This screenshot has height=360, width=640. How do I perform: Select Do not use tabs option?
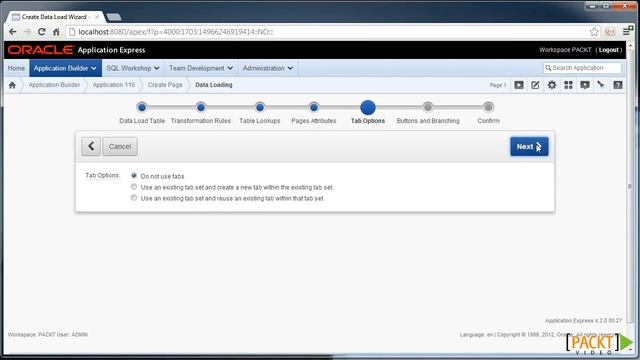pyautogui.click(x=134, y=176)
